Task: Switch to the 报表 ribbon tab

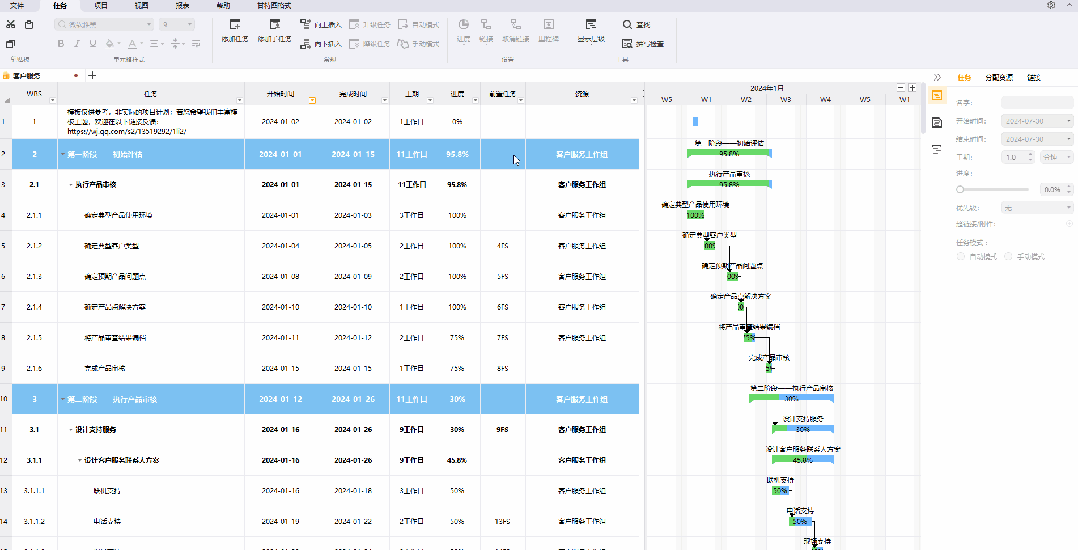Action: click(182, 6)
